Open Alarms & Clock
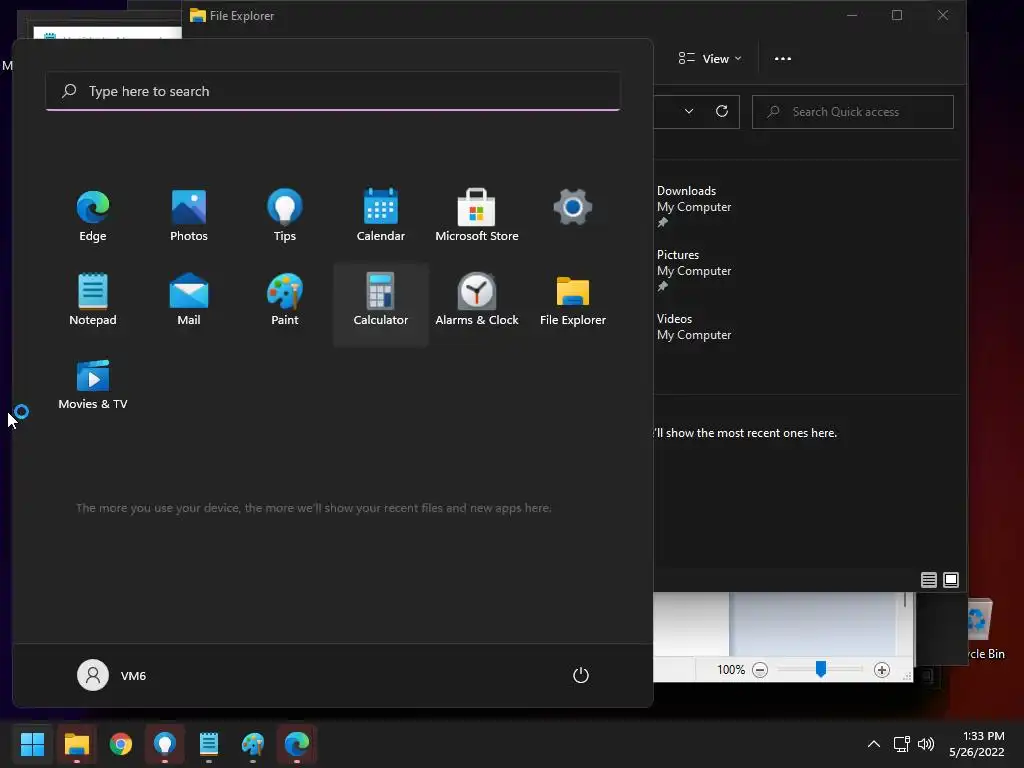 tap(477, 300)
